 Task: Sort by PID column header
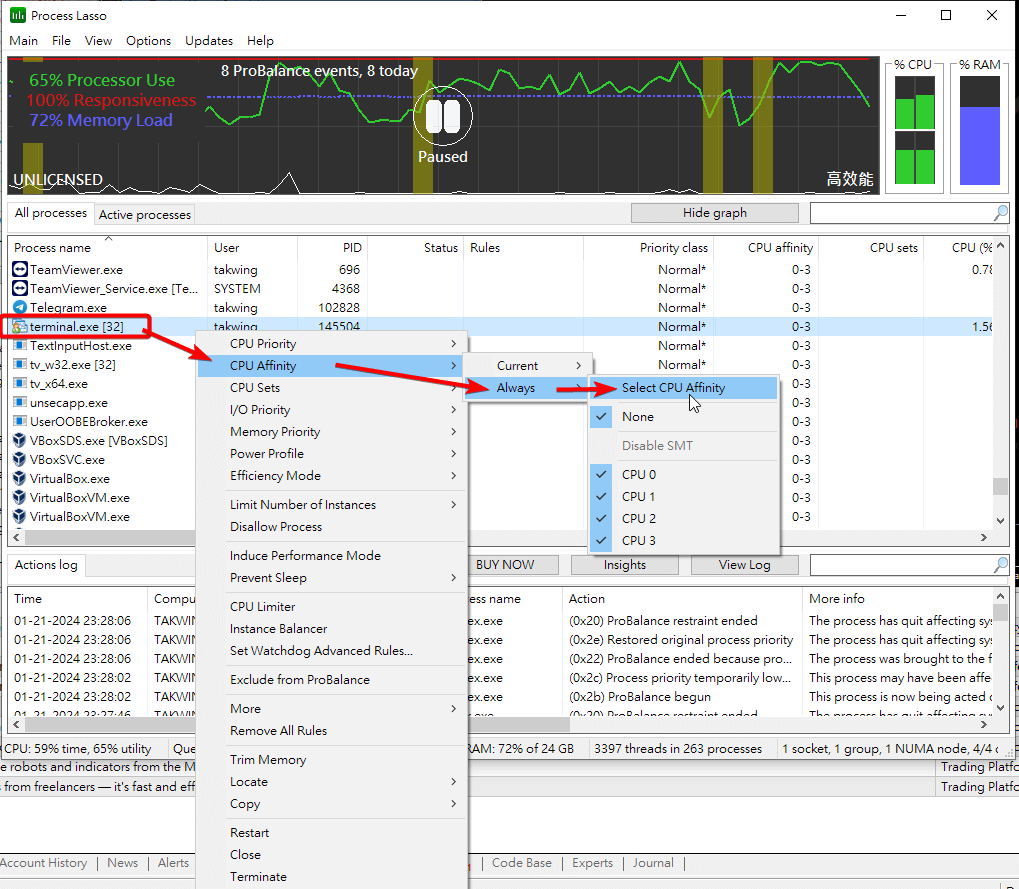tap(333, 248)
